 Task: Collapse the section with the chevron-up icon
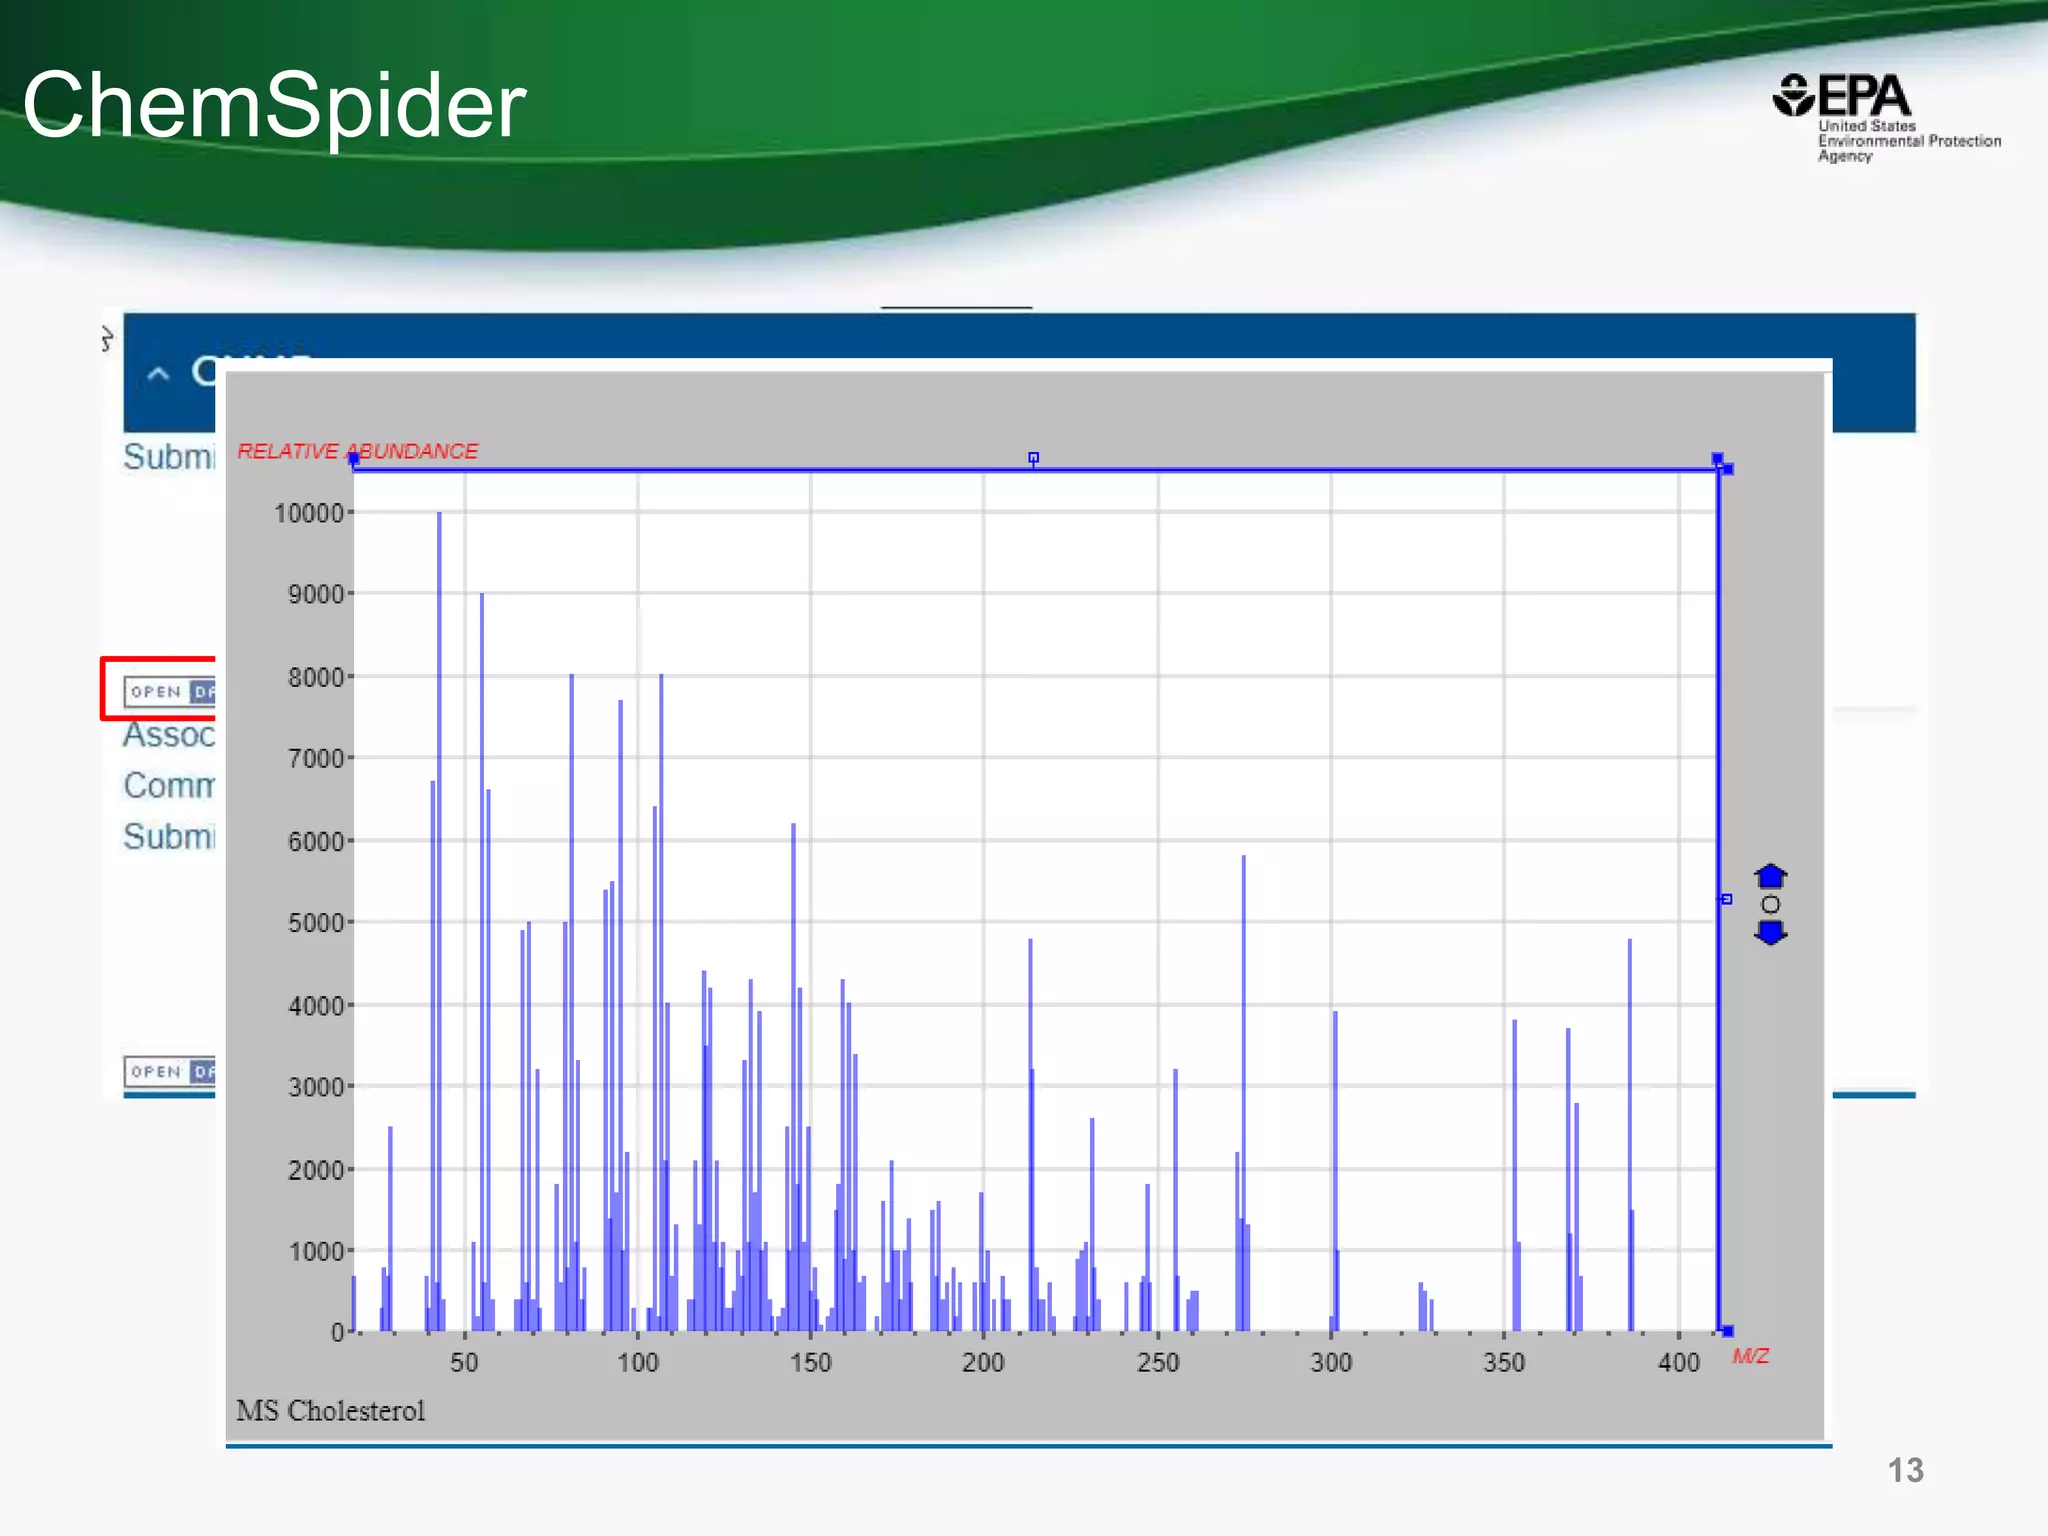pyautogui.click(x=158, y=374)
